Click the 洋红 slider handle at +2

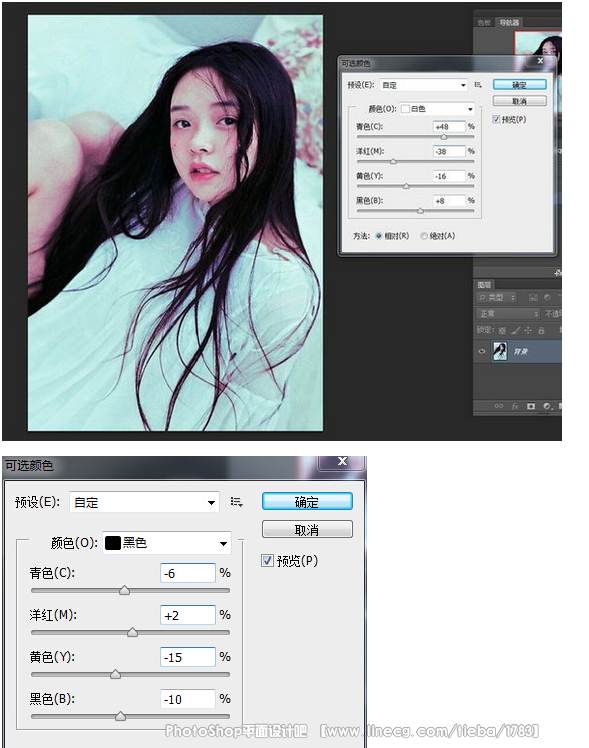pyautogui.click(x=133, y=633)
